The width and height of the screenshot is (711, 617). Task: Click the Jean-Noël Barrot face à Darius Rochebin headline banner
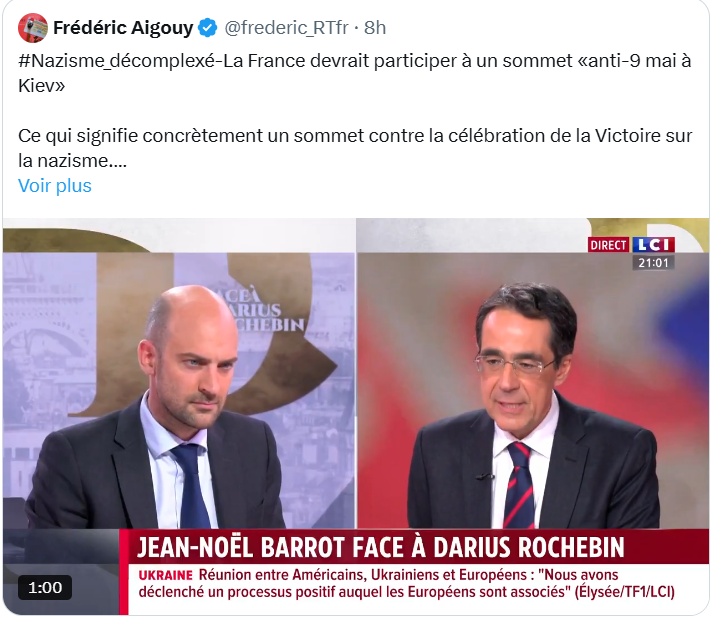[x=381, y=547]
